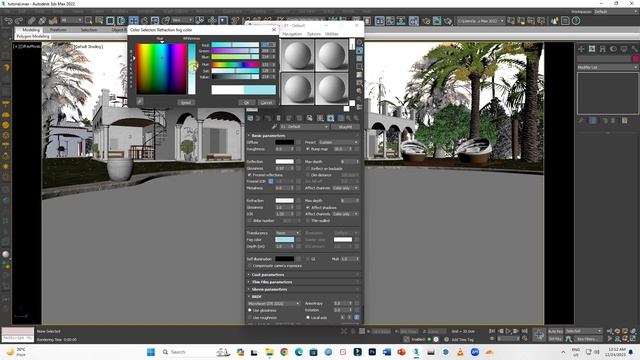Switch to the Selection ribbon tab
Screen dimensions: 640x360
click(89, 30)
